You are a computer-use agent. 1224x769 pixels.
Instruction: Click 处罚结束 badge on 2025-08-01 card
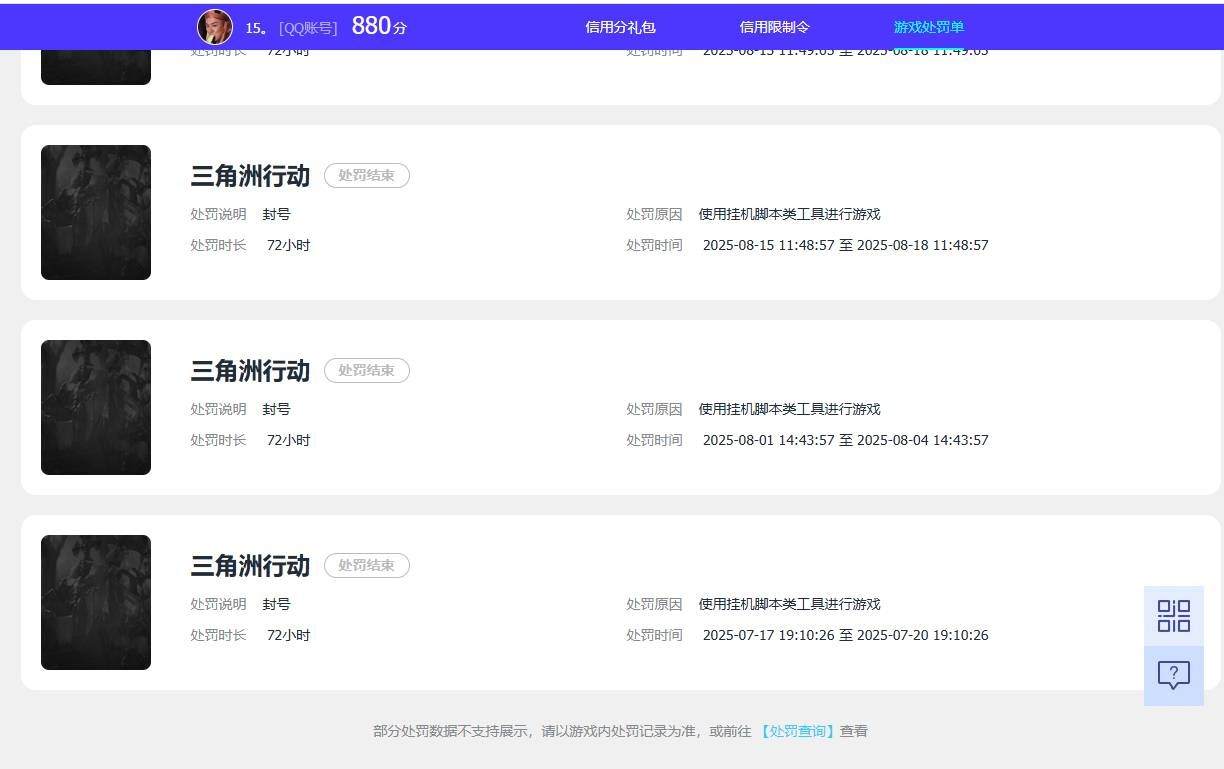point(367,371)
